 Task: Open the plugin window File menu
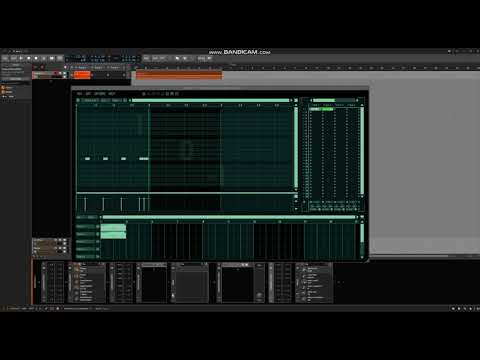point(79,94)
